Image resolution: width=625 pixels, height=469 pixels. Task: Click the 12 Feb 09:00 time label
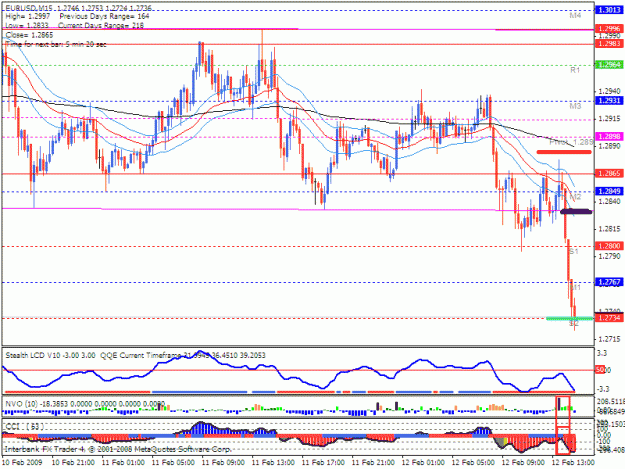pos(523,463)
